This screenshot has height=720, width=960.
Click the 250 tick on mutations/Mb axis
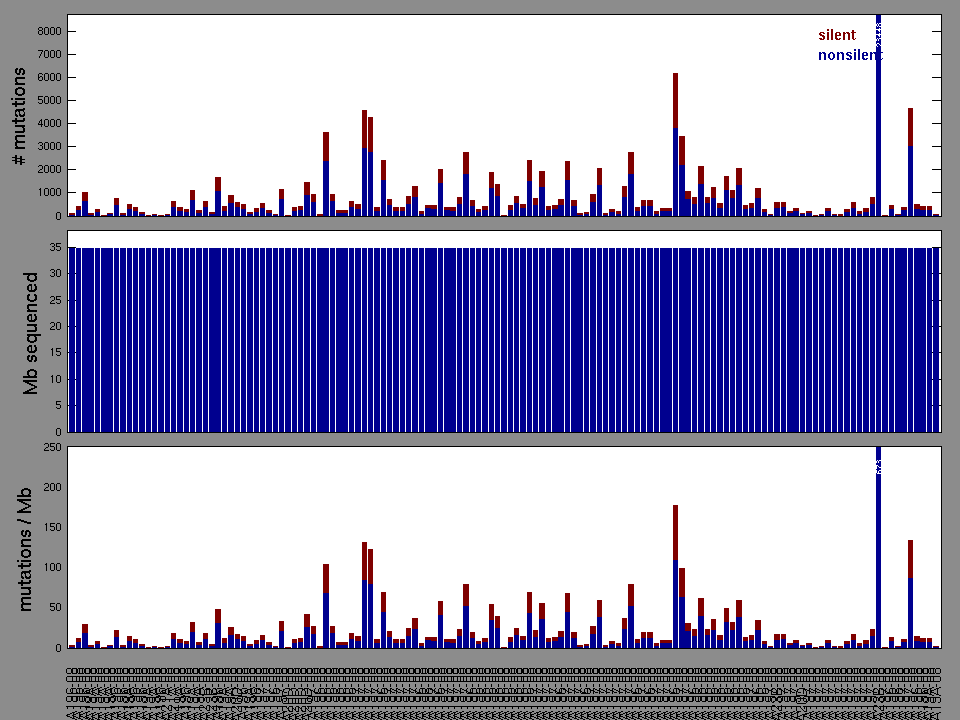pyautogui.click(x=52, y=447)
